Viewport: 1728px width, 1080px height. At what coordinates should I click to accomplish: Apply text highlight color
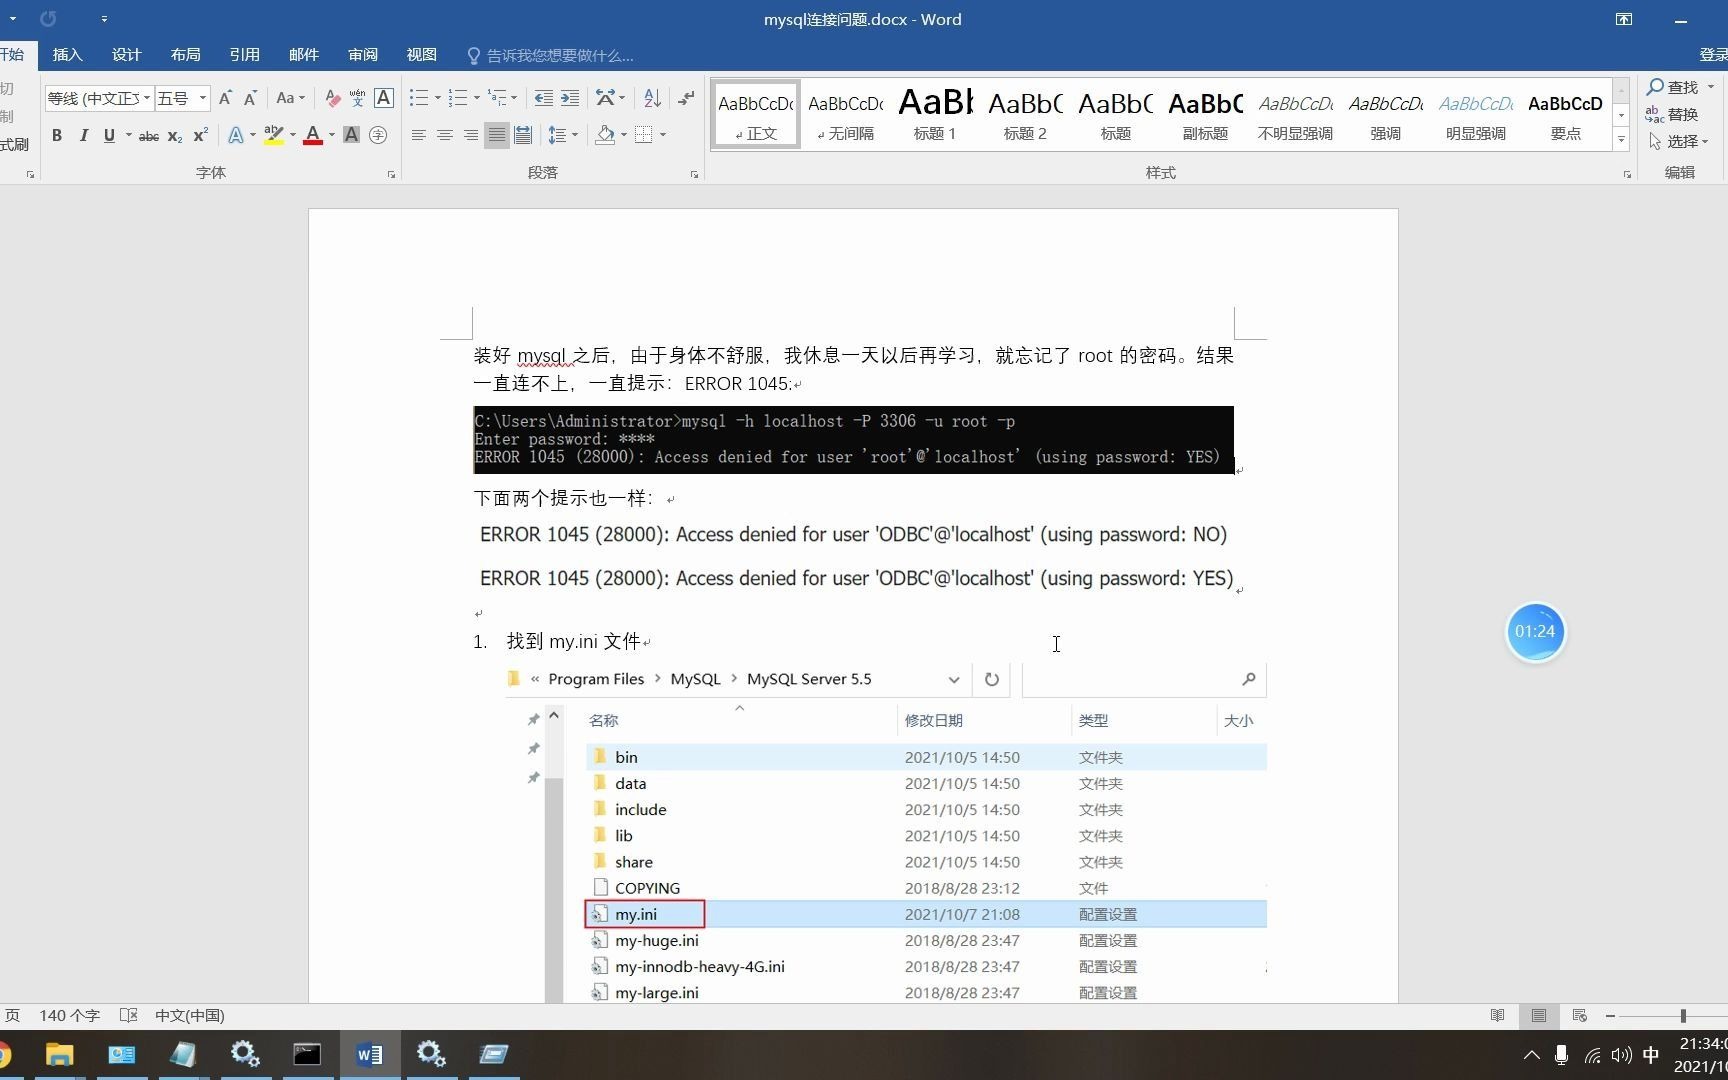[273, 135]
